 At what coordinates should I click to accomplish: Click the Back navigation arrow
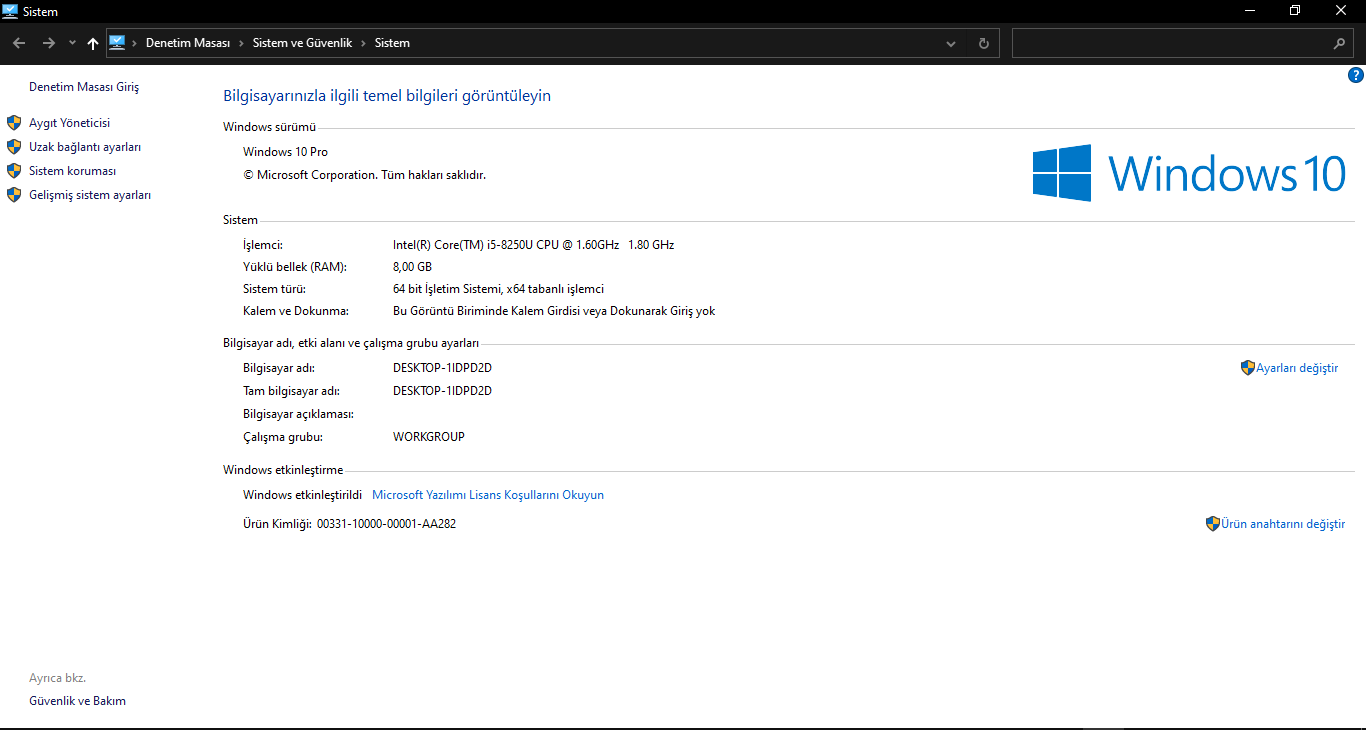point(19,43)
